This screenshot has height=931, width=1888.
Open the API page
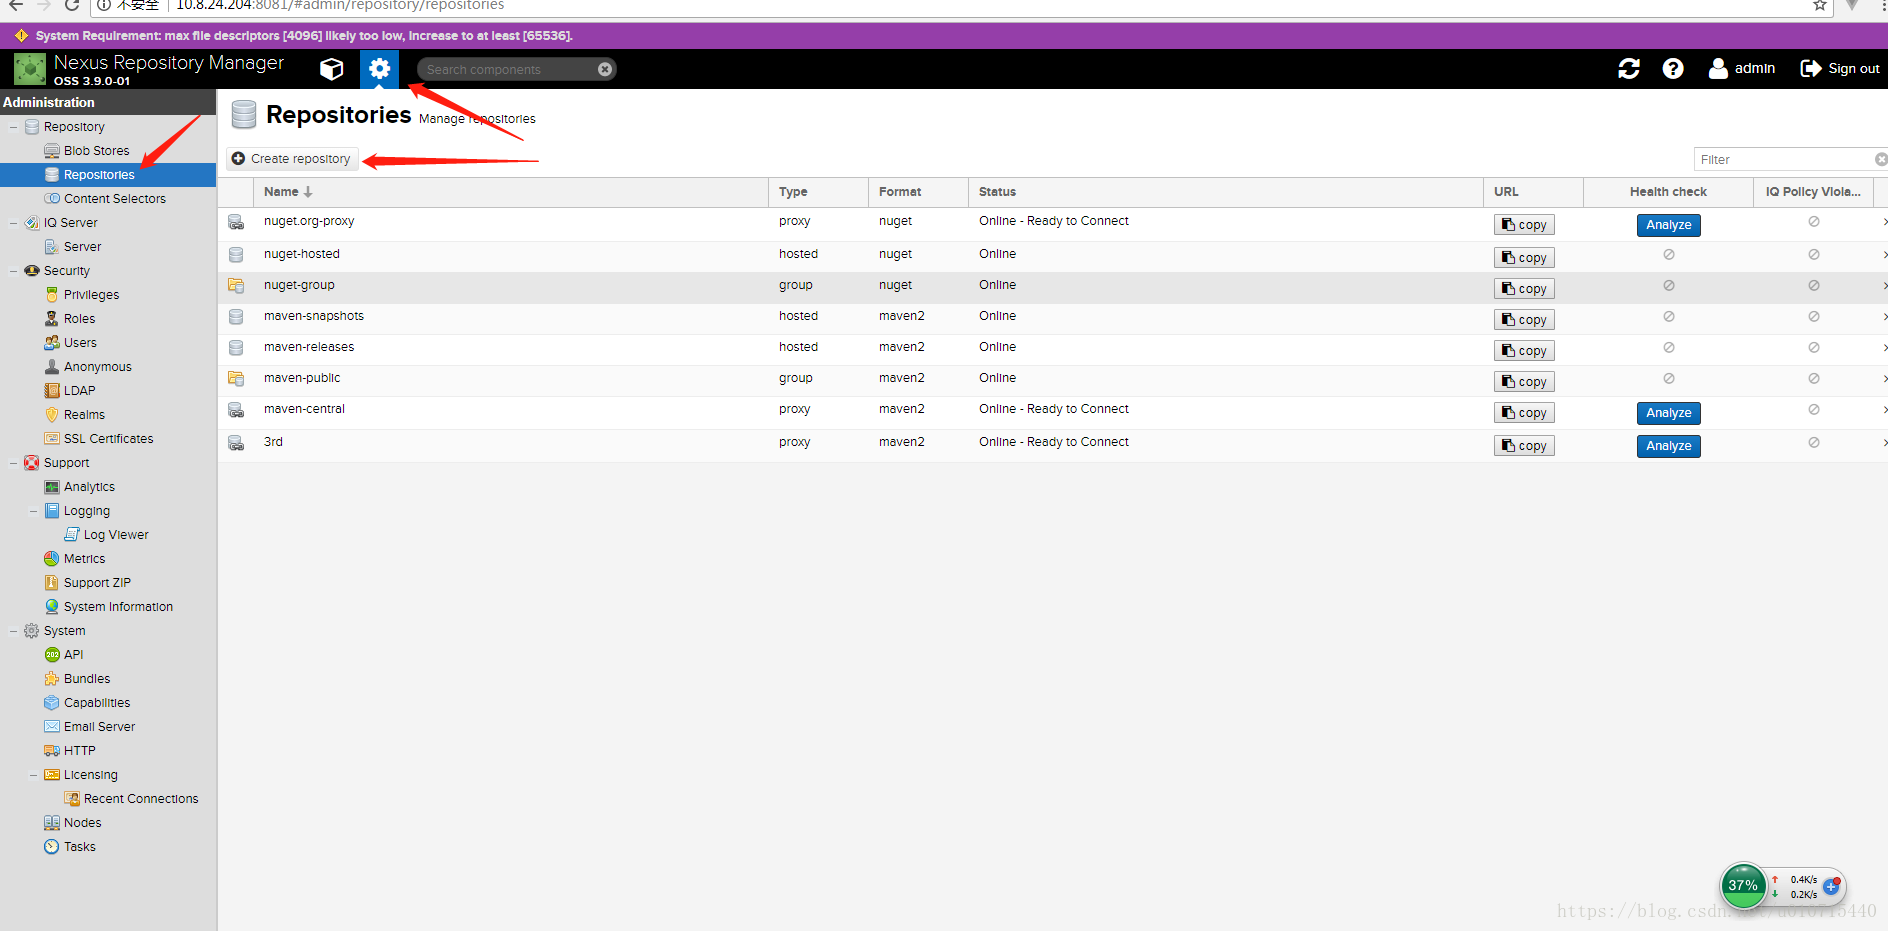[73, 655]
